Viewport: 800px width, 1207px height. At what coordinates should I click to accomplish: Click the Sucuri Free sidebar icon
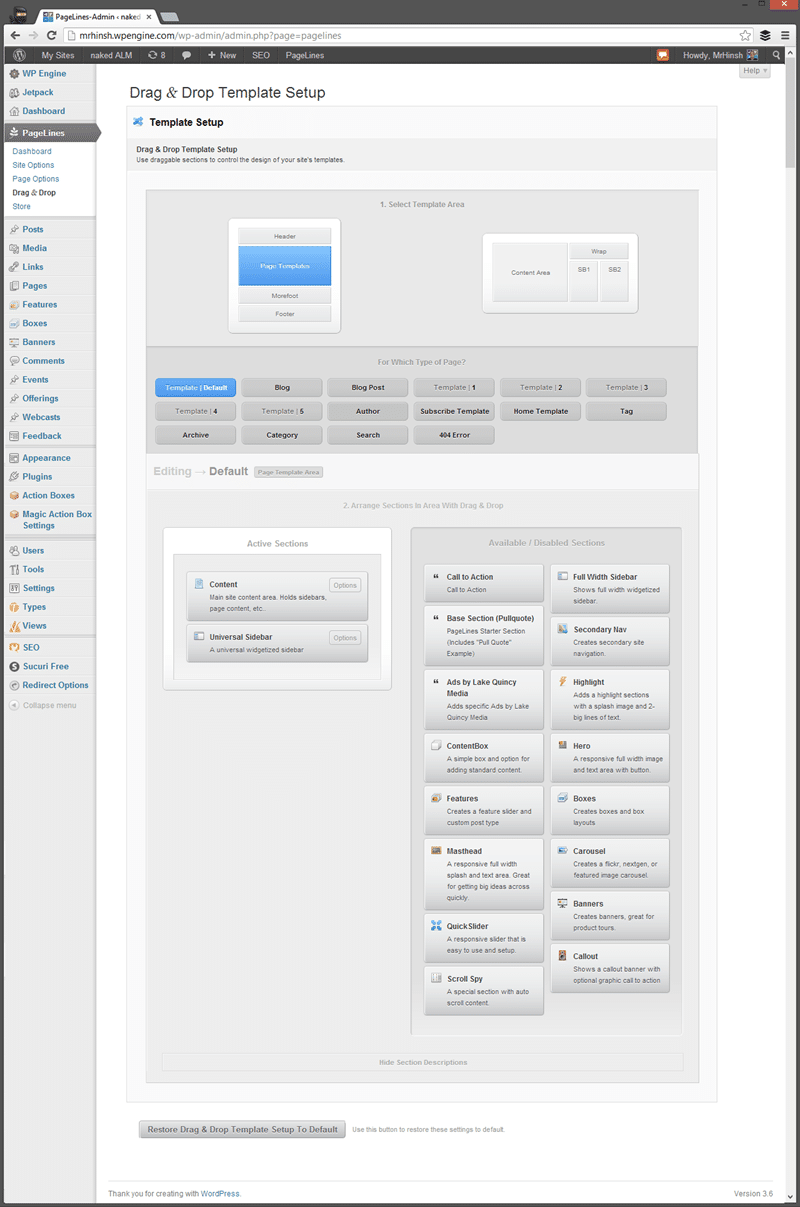(x=14, y=666)
